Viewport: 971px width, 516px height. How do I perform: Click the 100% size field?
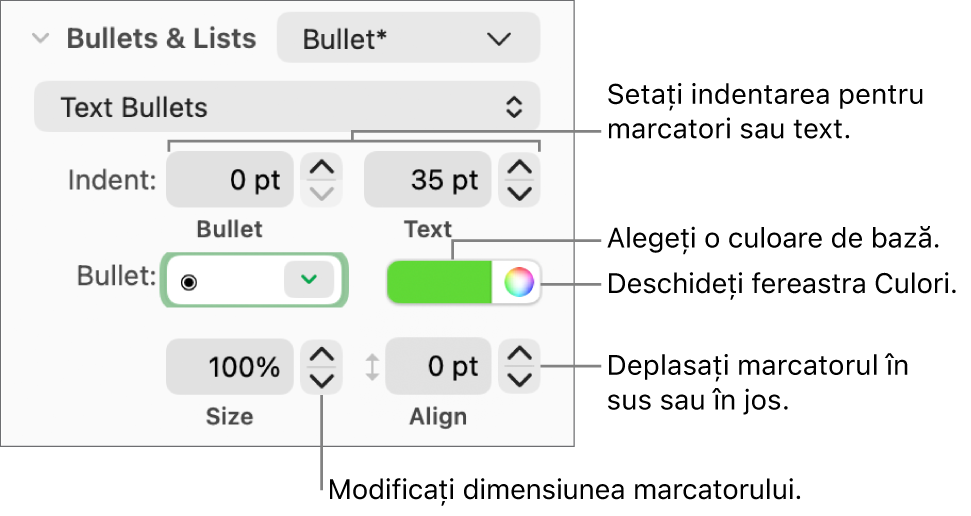click(x=230, y=367)
